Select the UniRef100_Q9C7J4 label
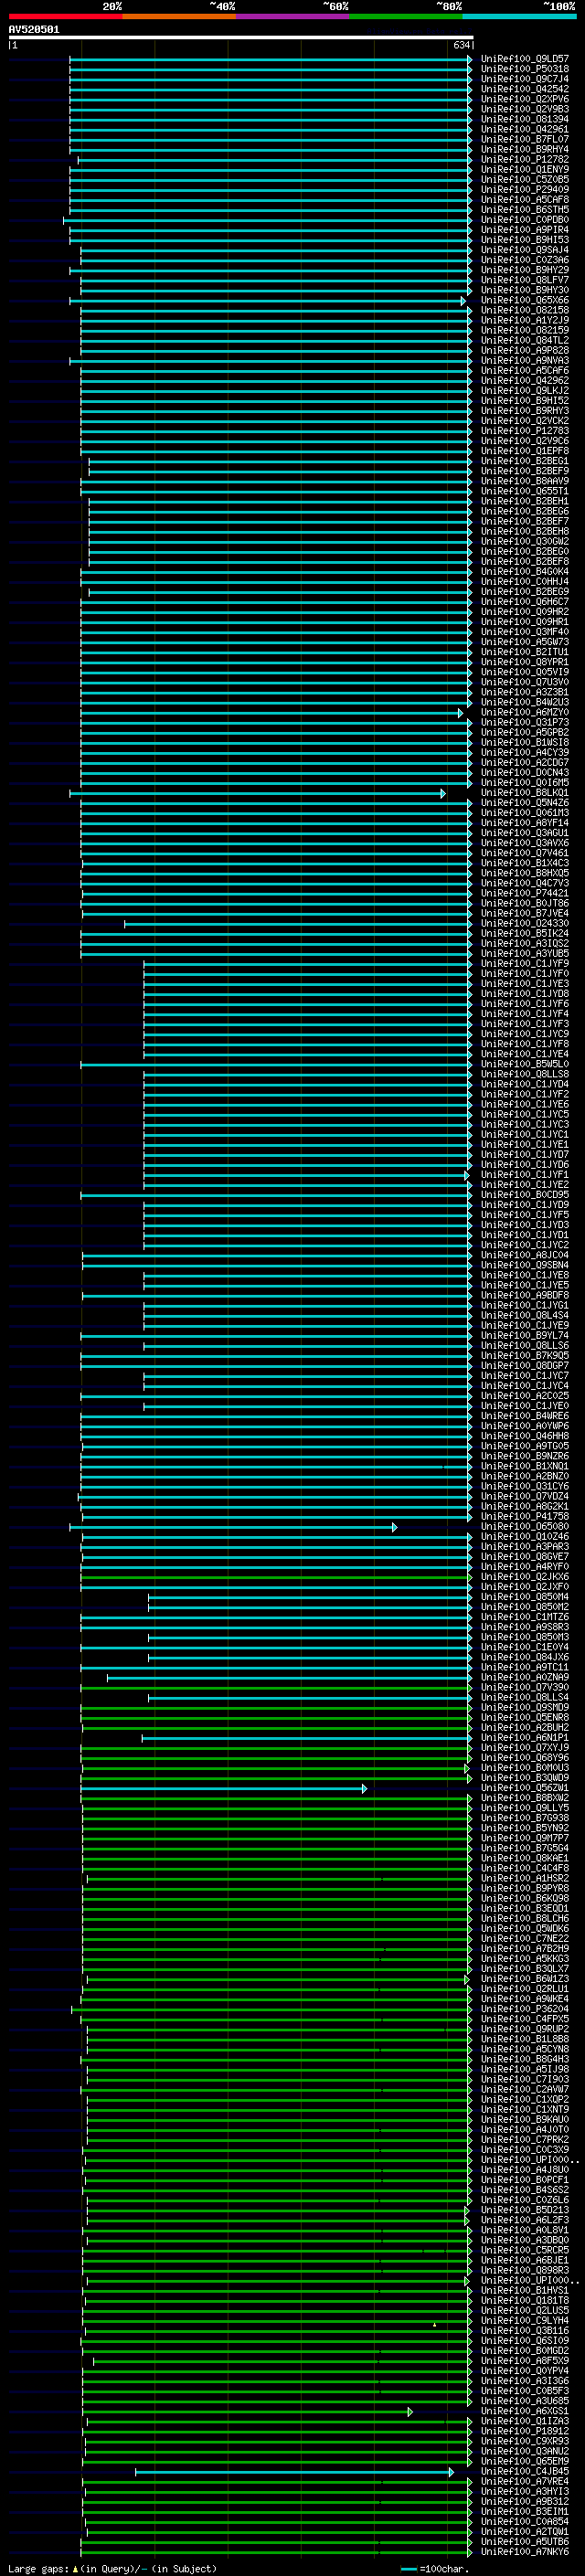The height and width of the screenshot is (2576, 585). click(524, 79)
